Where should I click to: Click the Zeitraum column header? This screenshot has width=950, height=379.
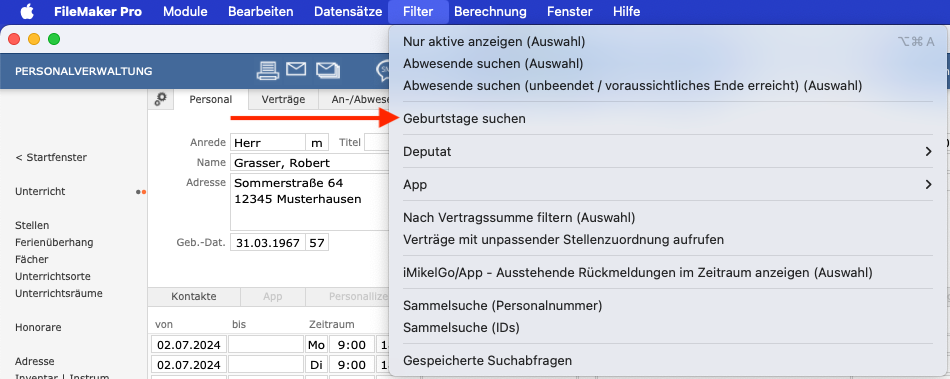pyautogui.click(x=331, y=325)
